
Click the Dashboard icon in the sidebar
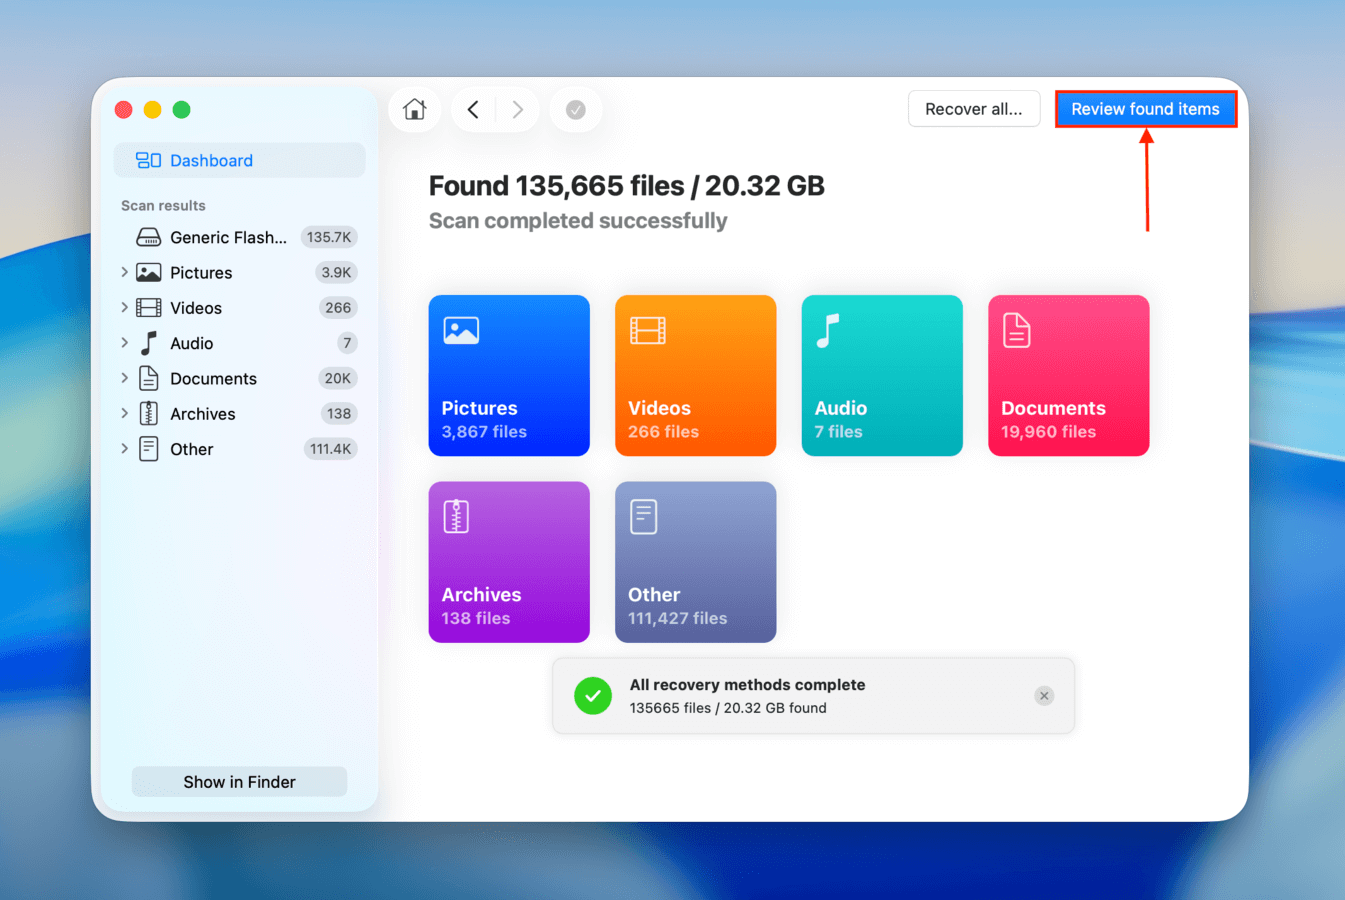pos(147,160)
